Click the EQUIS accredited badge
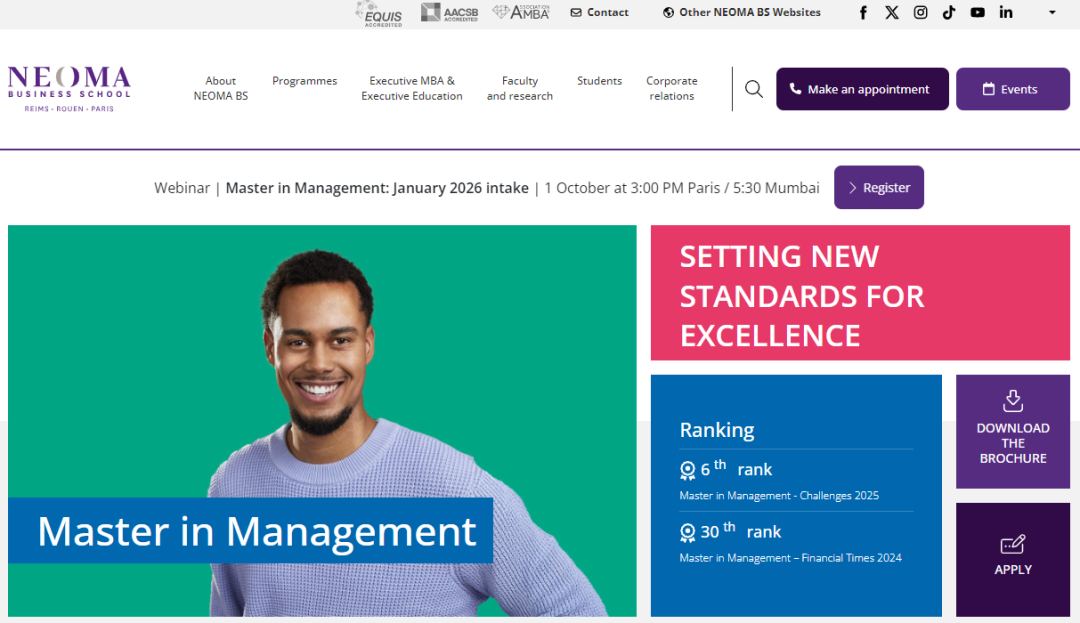Viewport: 1080px width, 623px height. point(379,13)
